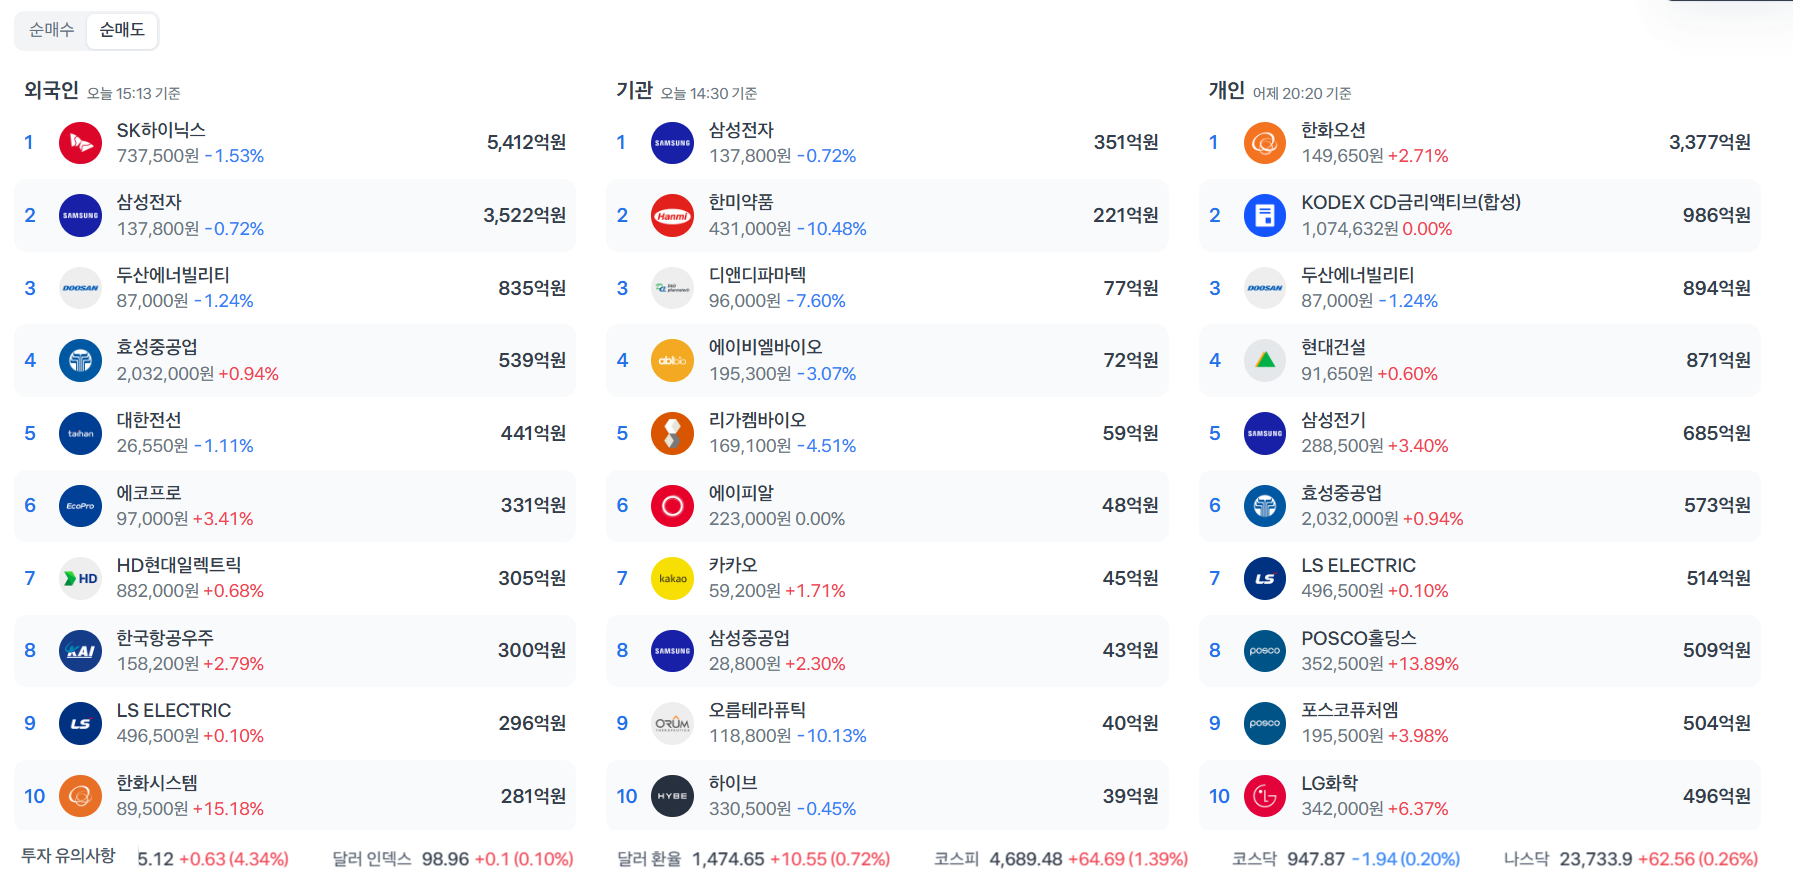Select POSCO홀딩스 row in 개인 list

pyautogui.click(x=1479, y=651)
